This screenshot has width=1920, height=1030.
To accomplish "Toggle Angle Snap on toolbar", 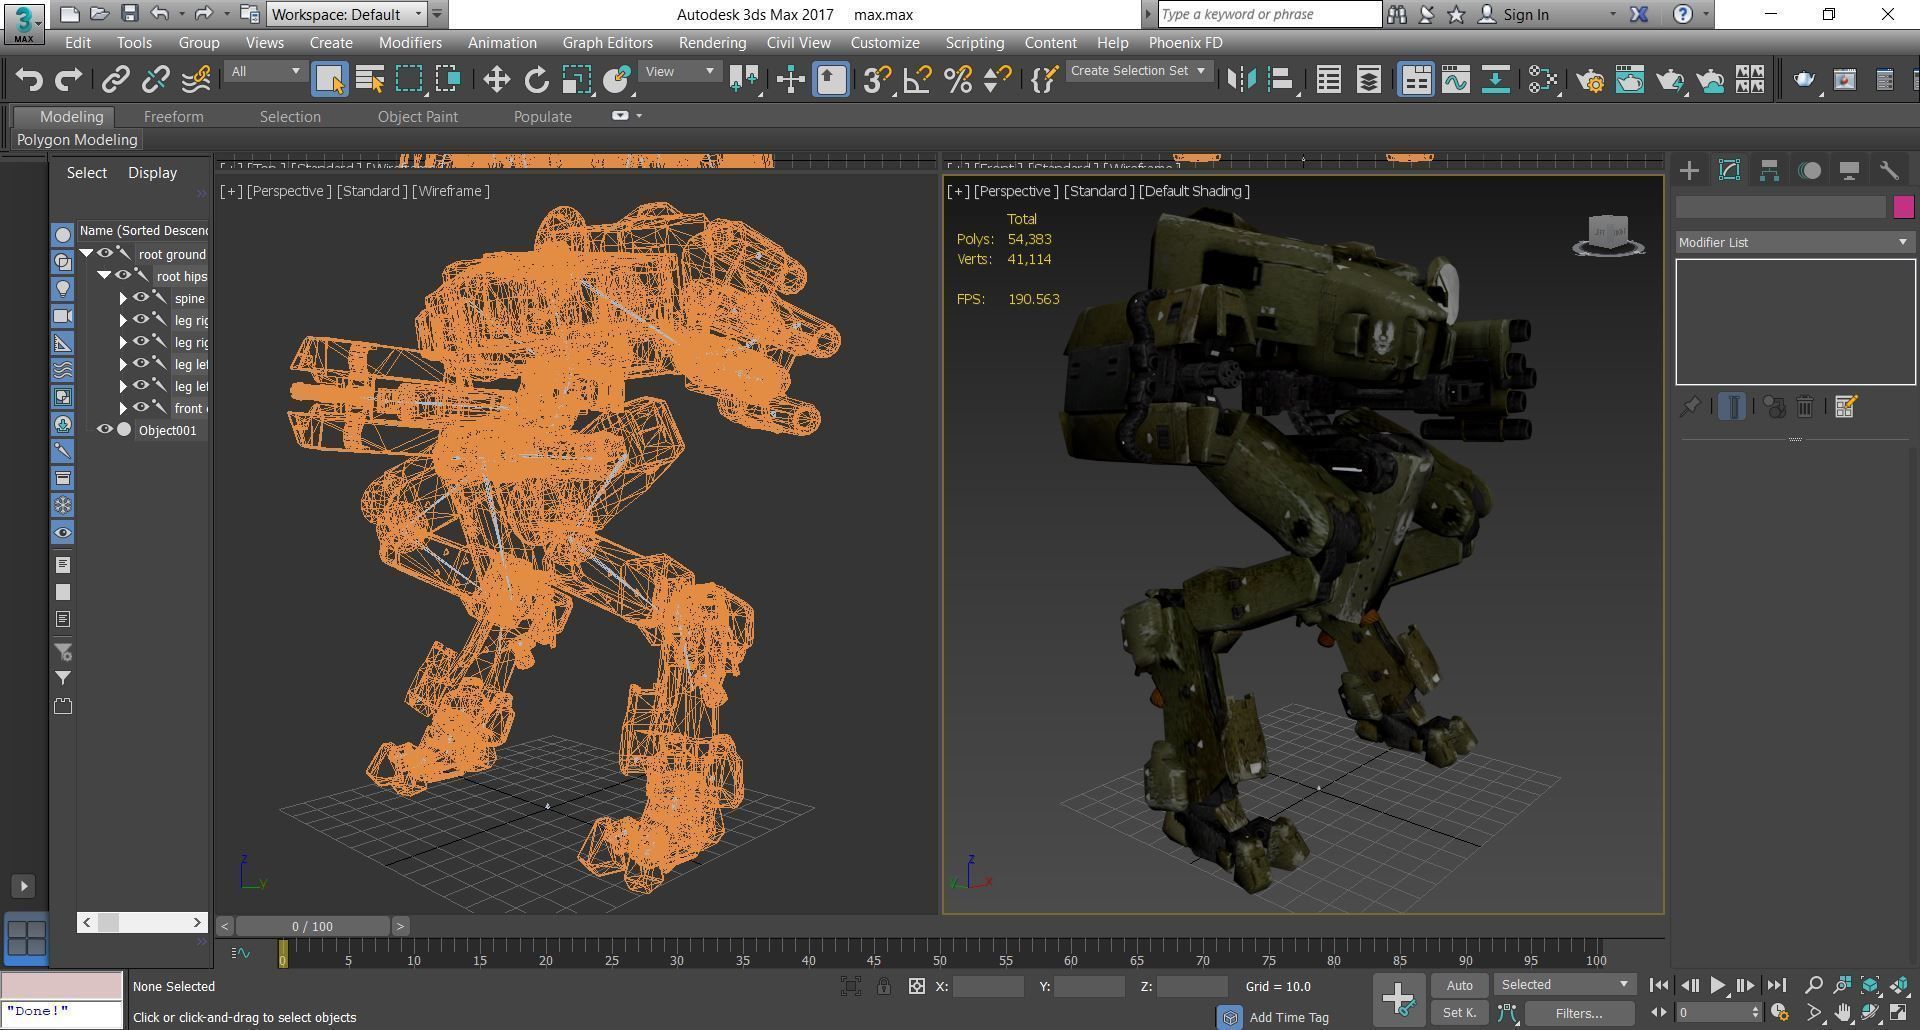I will pos(917,80).
